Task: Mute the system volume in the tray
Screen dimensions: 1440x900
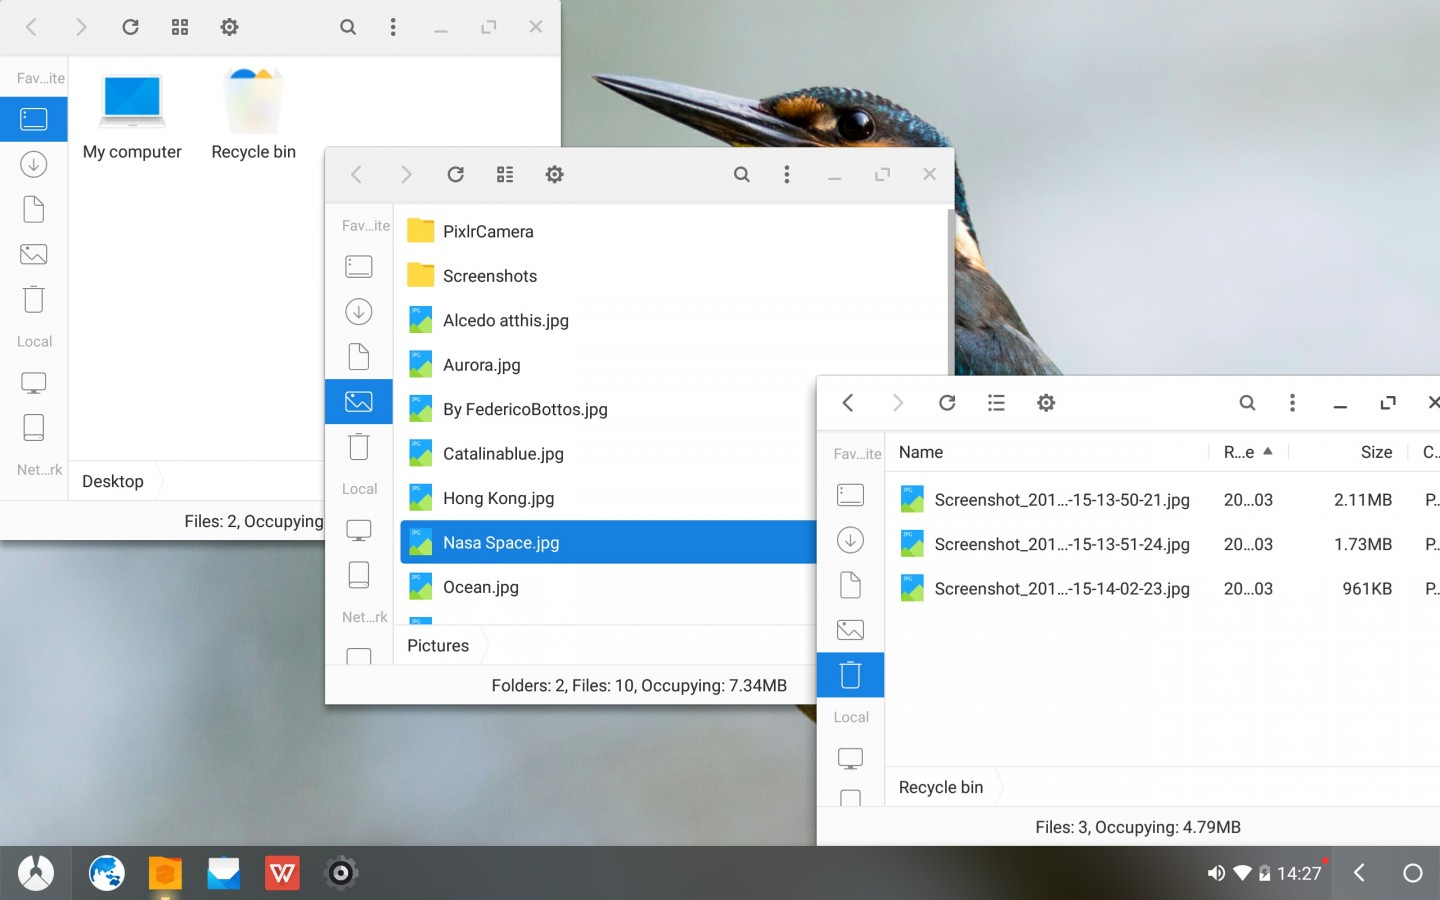Action: pyautogui.click(x=1215, y=872)
